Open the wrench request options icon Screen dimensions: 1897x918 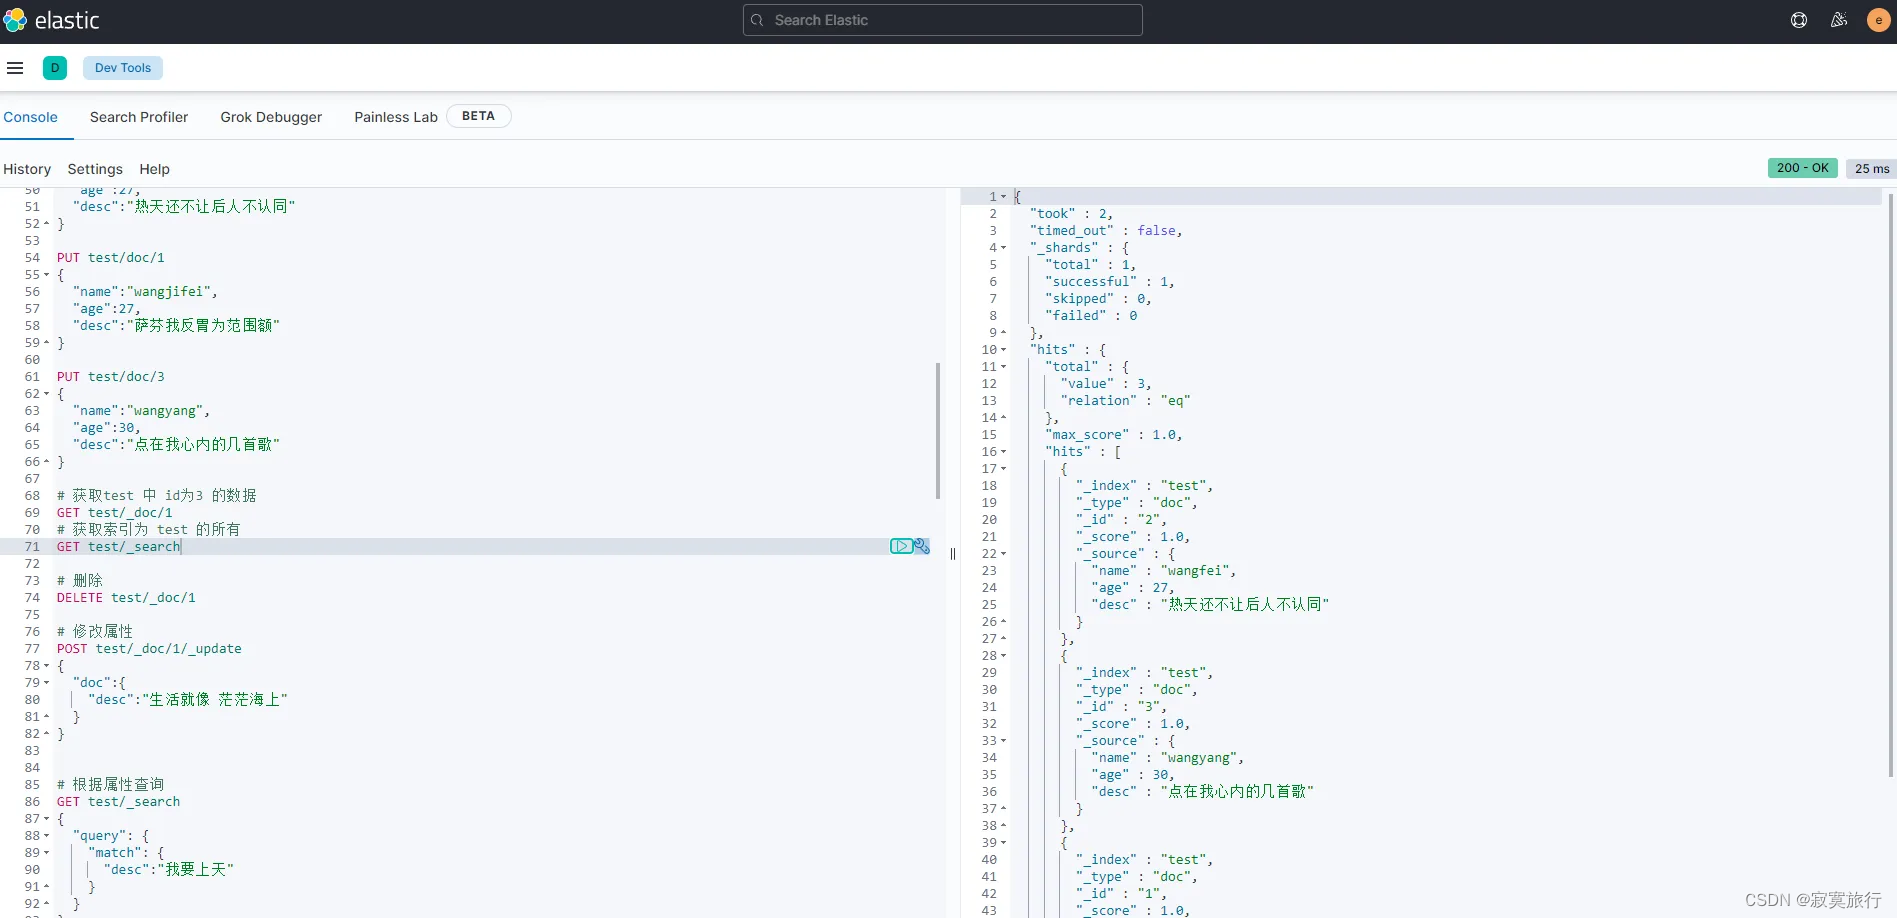pyautogui.click(x=922, y=546)
